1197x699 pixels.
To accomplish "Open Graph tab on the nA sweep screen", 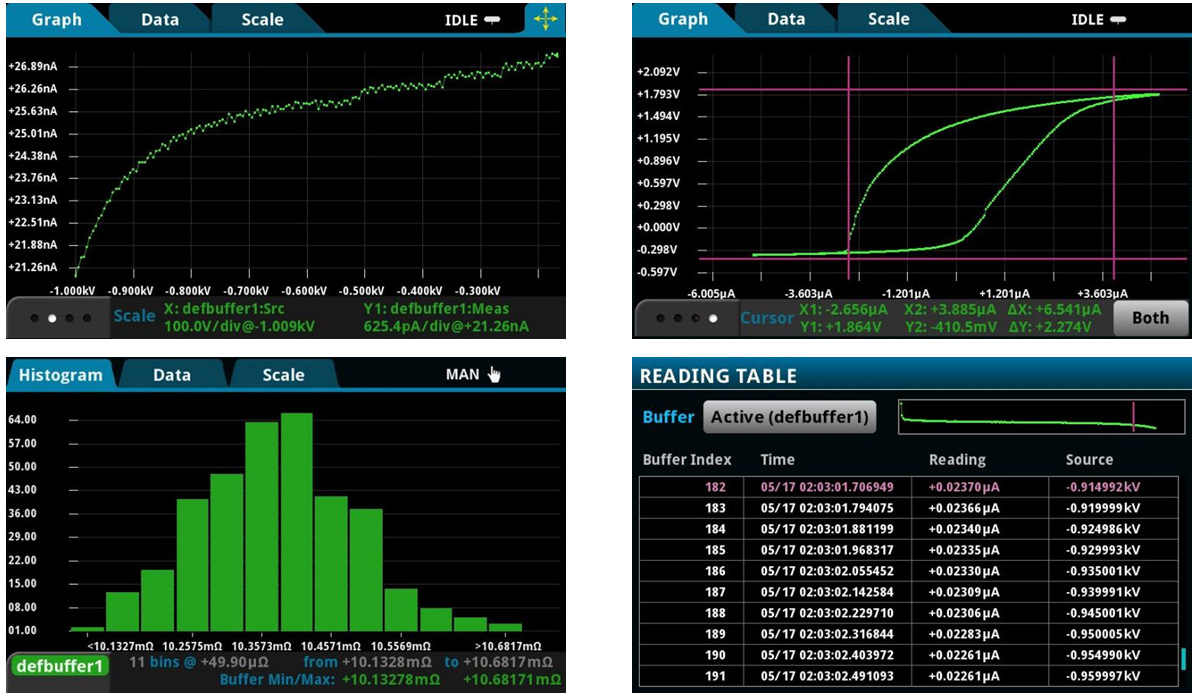I will pyautogui.click(x=56, y=20).
